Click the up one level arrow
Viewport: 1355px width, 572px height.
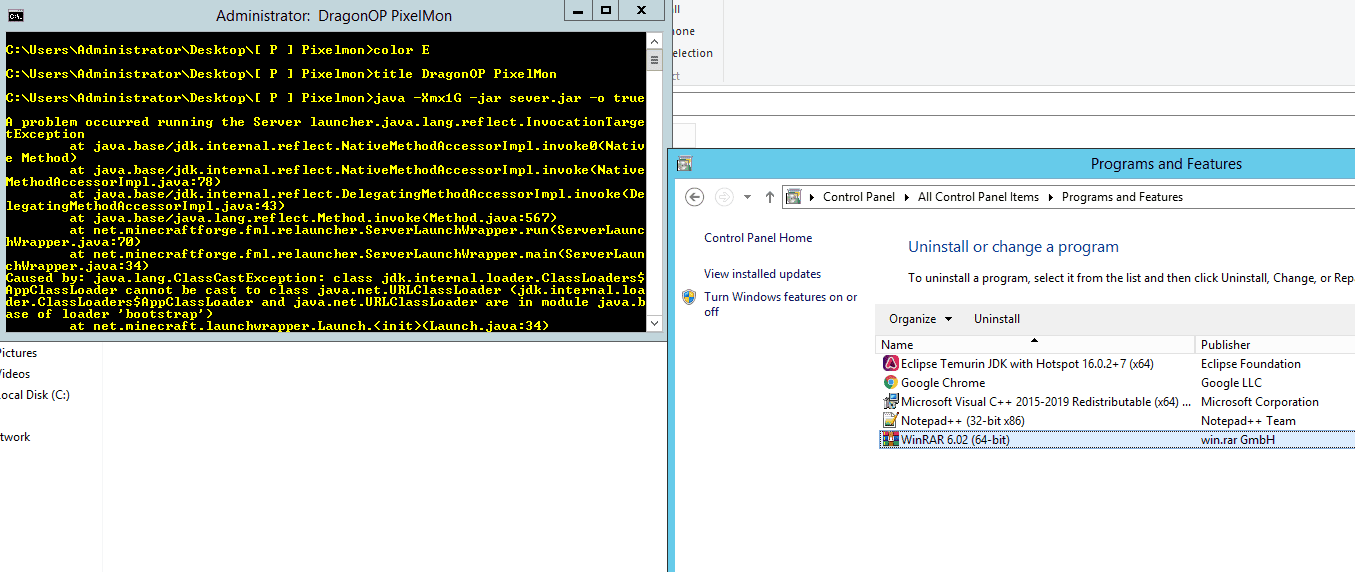(769, 197)
